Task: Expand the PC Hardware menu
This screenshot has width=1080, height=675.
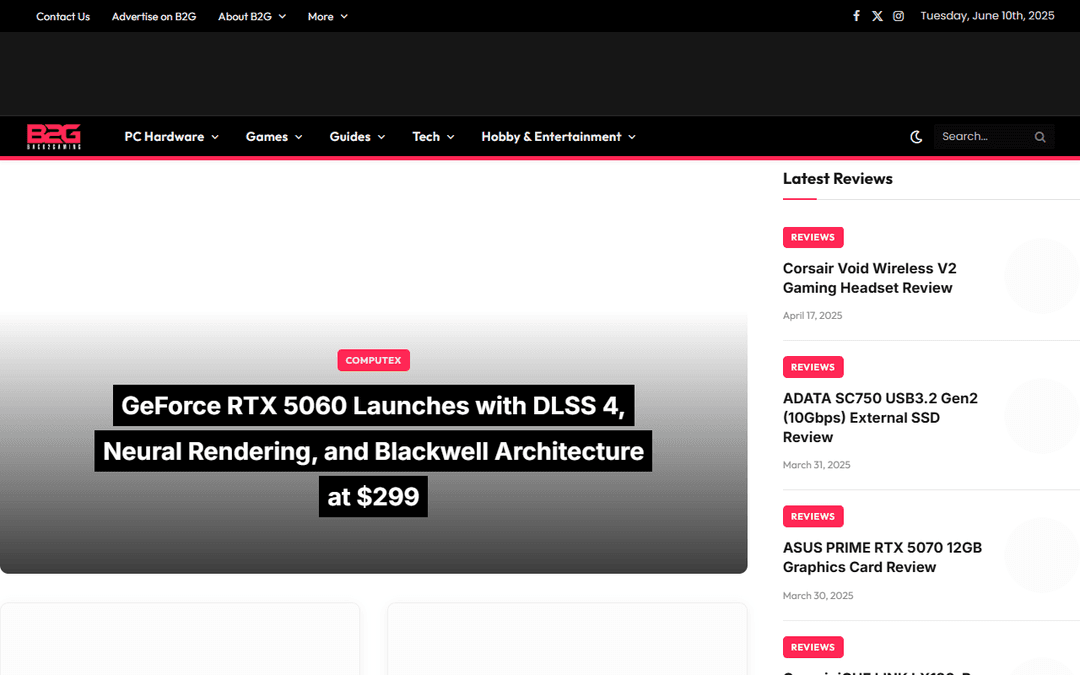Action: 172,136
